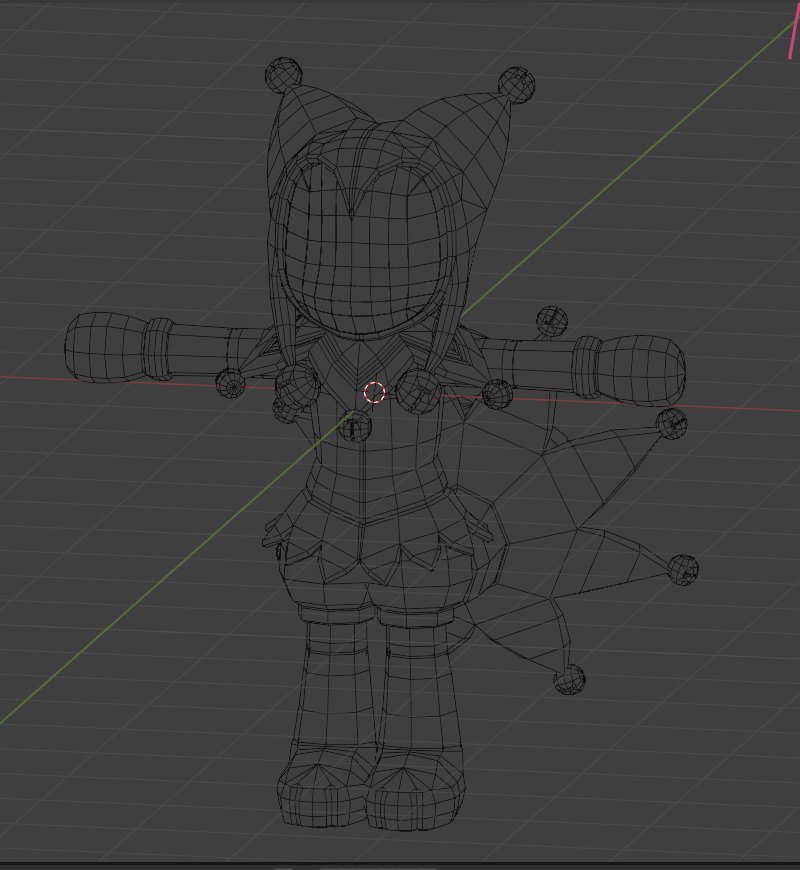Click the bell atop the left hat point
The height and width of the screenshot is (870, 800).
pos(284,74)
